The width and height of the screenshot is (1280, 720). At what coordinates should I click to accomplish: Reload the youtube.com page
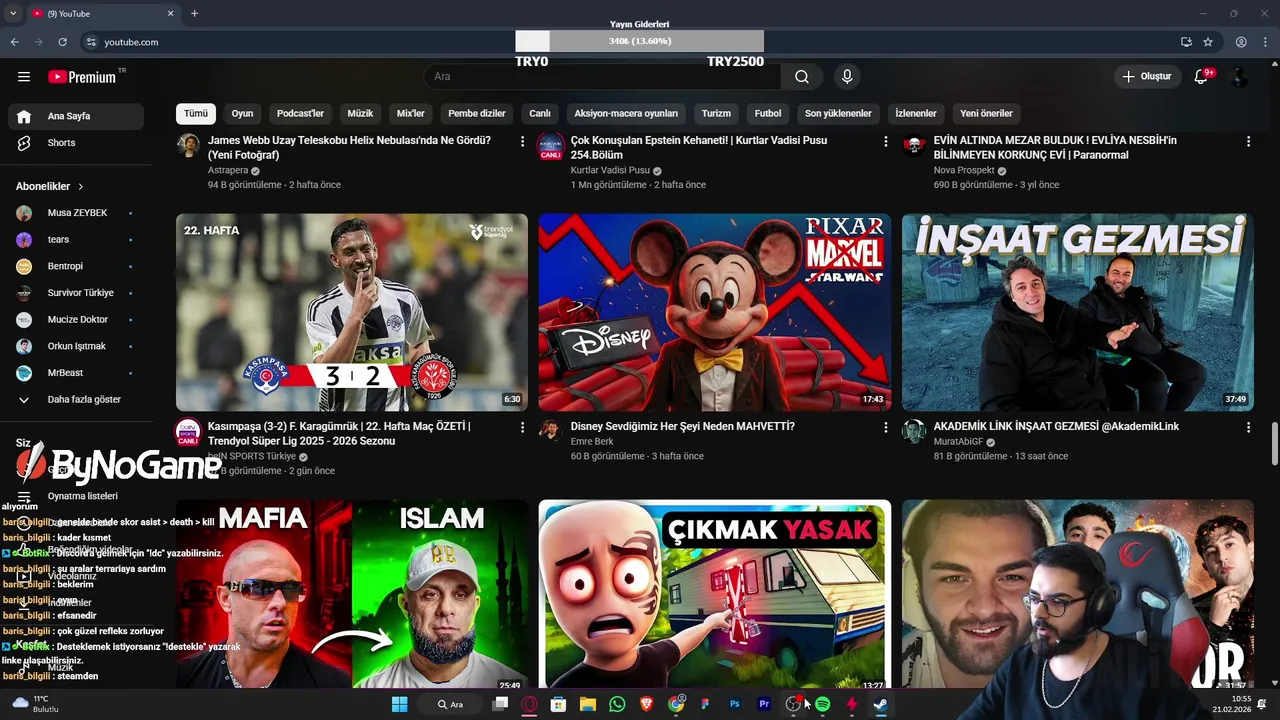[62, 42]
